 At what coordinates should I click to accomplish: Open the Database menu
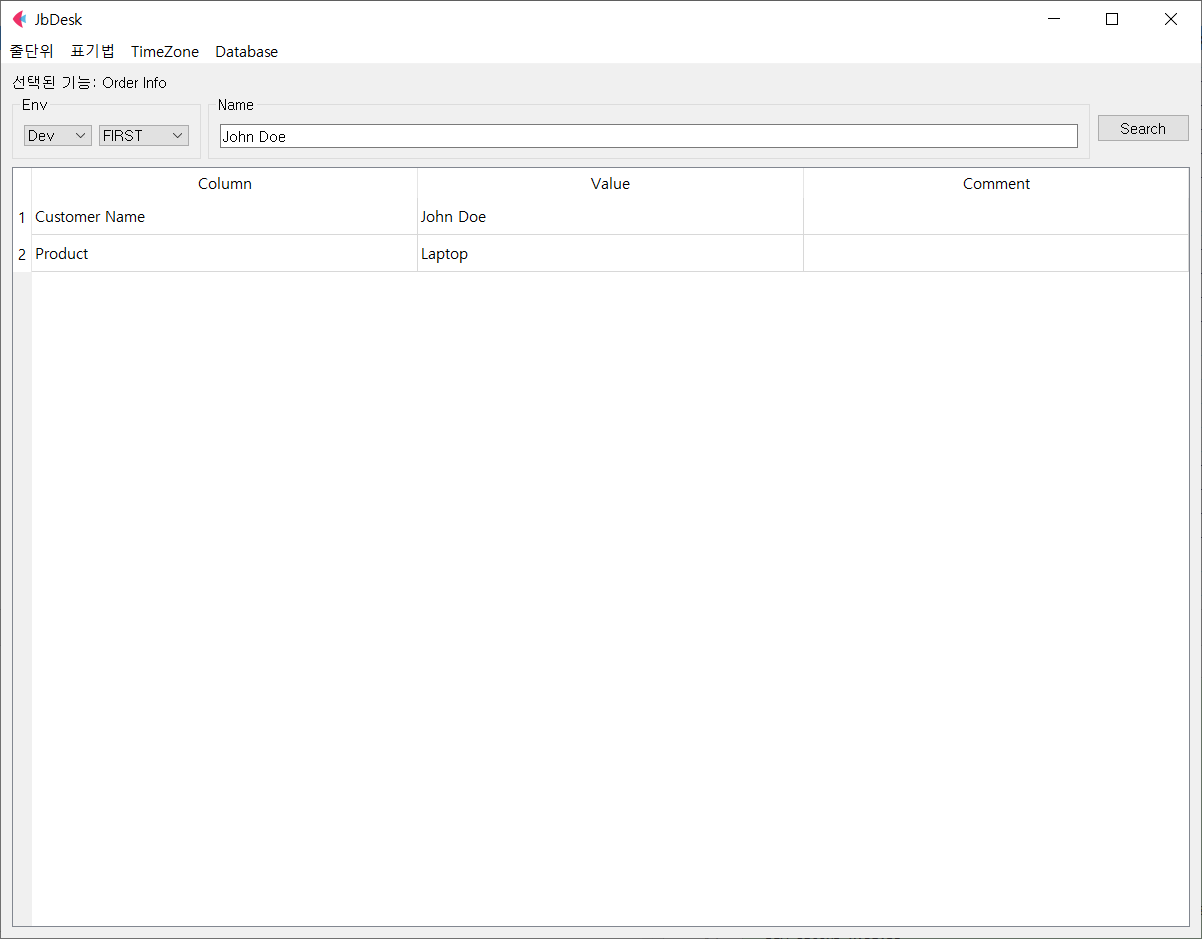tap(247, 51)
